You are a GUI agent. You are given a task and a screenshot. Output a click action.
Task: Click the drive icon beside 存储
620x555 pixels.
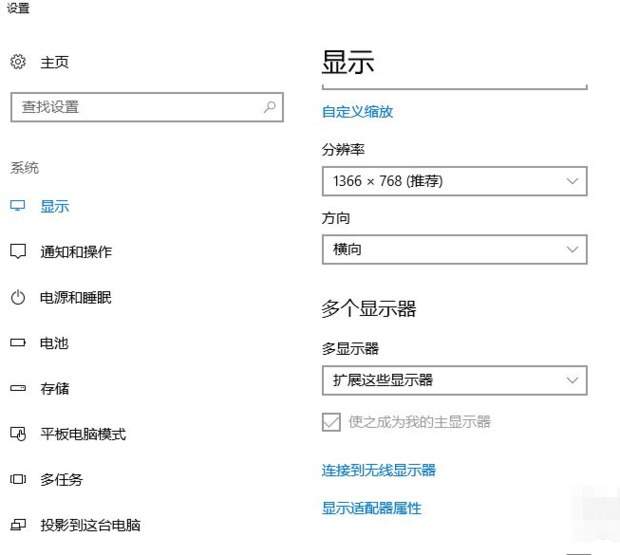pos(18,388)
